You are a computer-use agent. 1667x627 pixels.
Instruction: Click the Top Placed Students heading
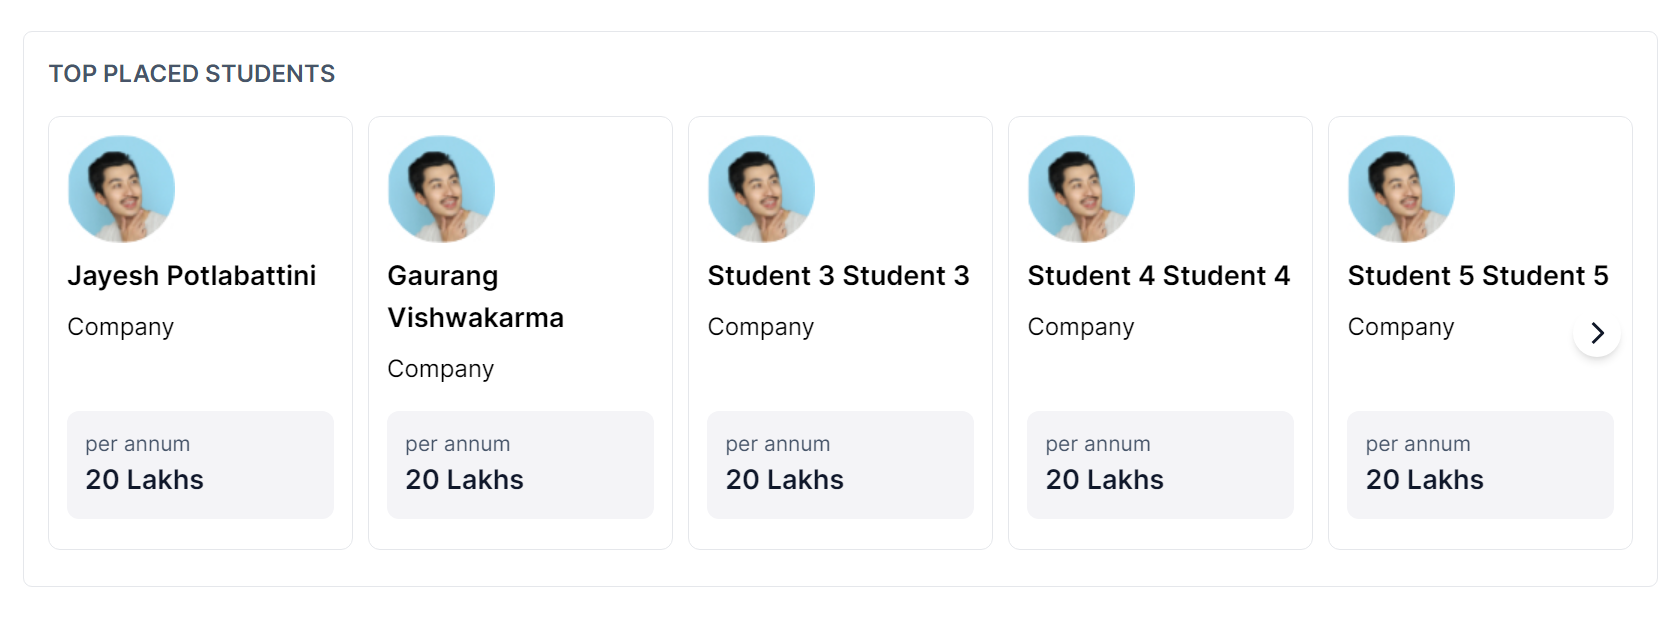pos(192,74)
